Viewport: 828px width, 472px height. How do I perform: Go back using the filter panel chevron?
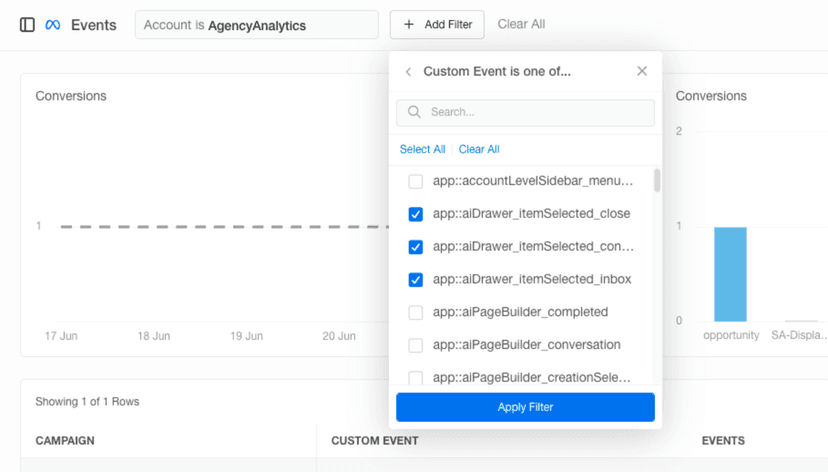pyautogui.click(x=408, y=72)
